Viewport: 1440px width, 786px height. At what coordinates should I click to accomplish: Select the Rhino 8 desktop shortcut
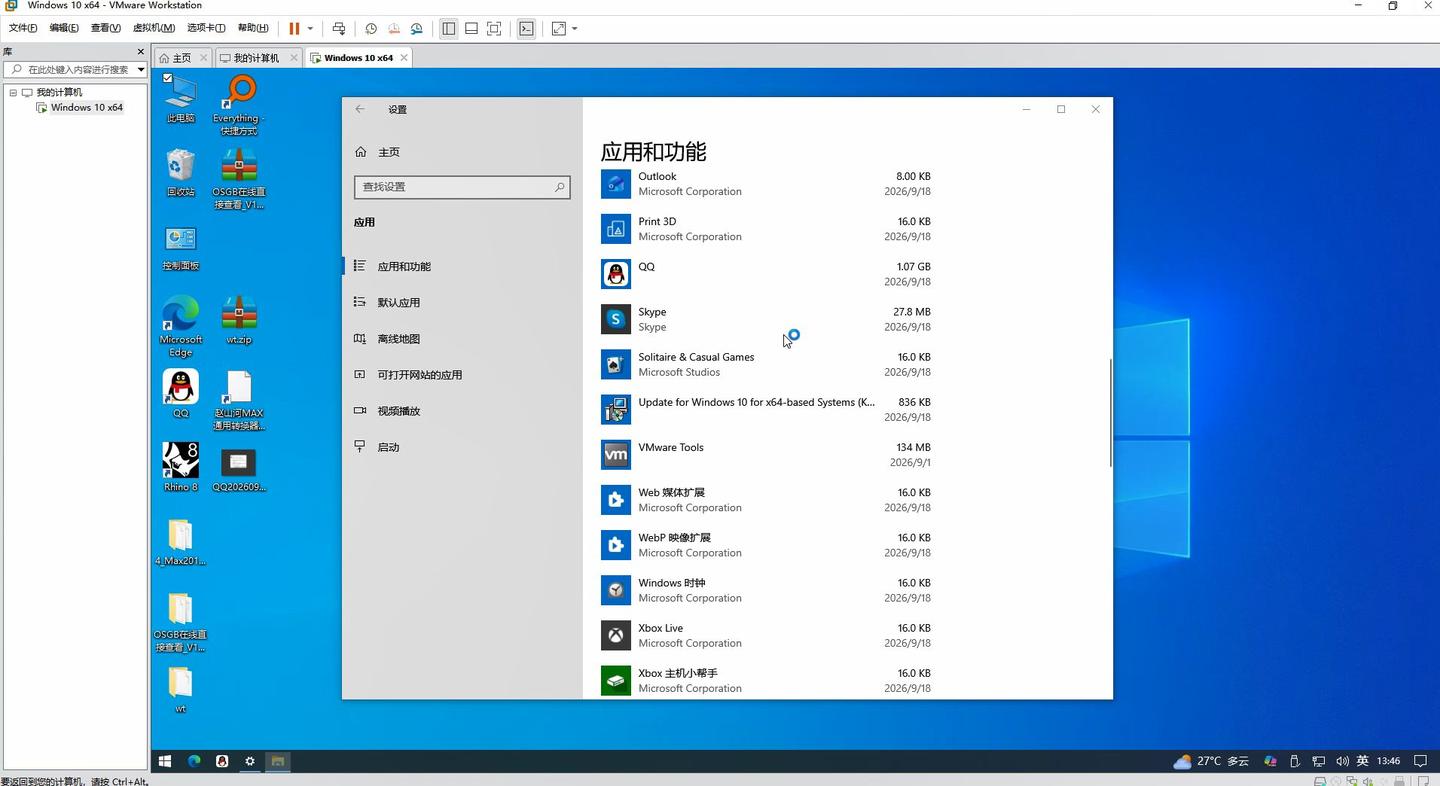point(181,467)
